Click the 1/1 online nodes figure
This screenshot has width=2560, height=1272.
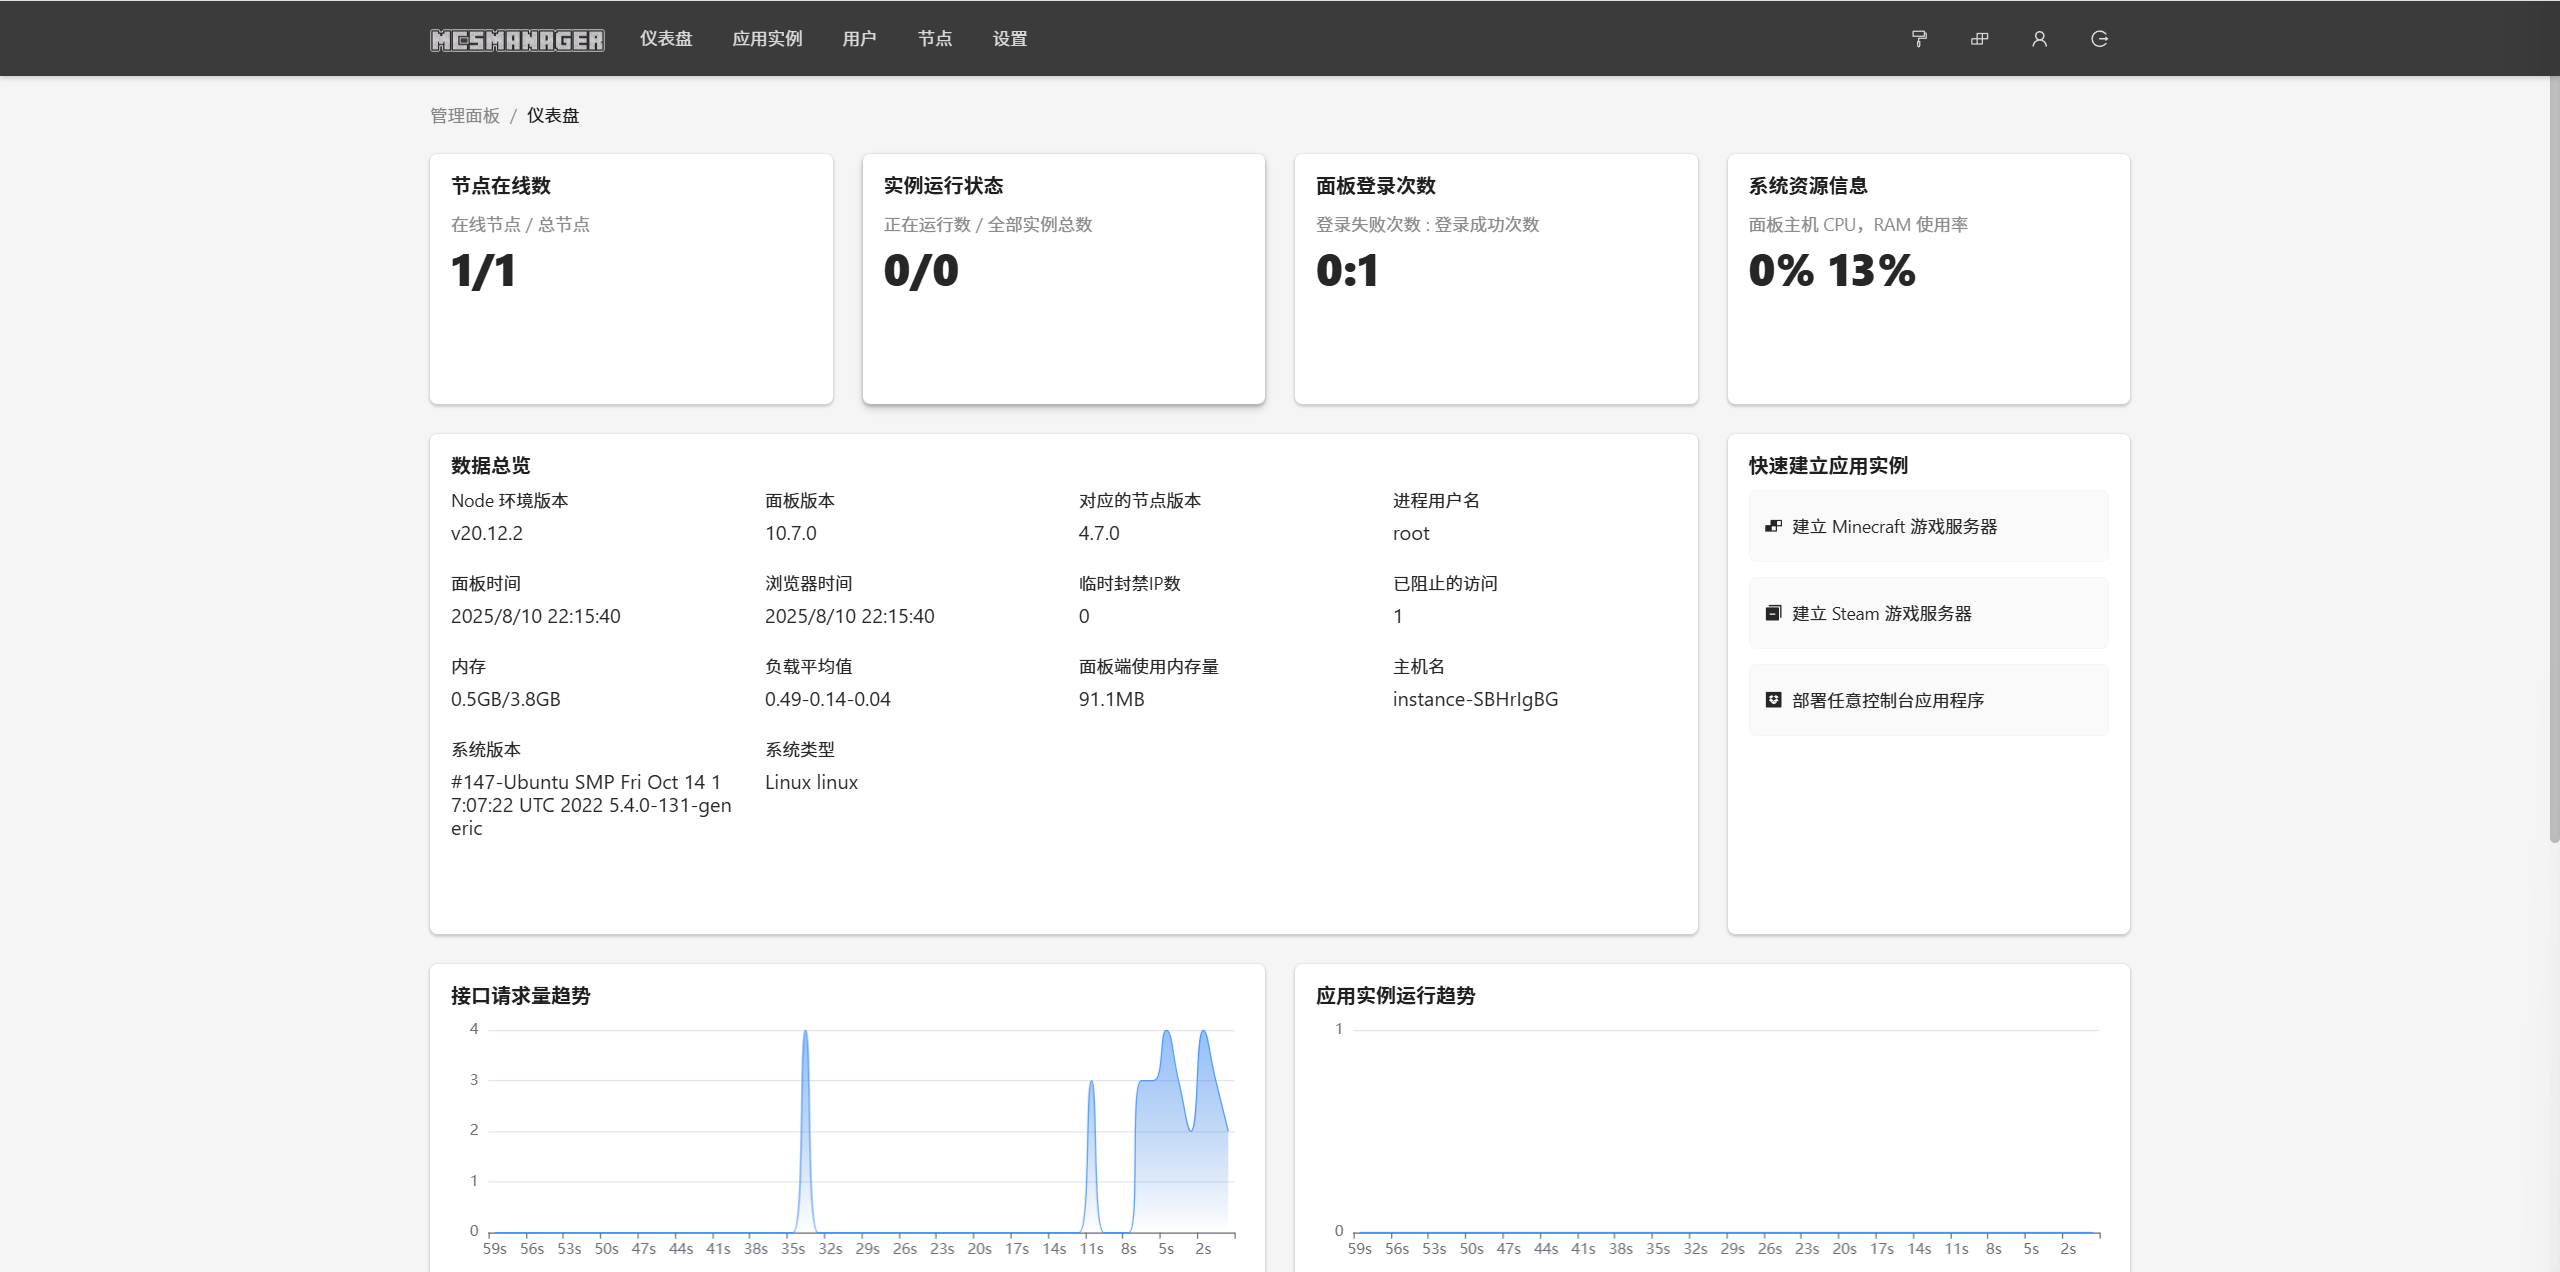(484, 270)
